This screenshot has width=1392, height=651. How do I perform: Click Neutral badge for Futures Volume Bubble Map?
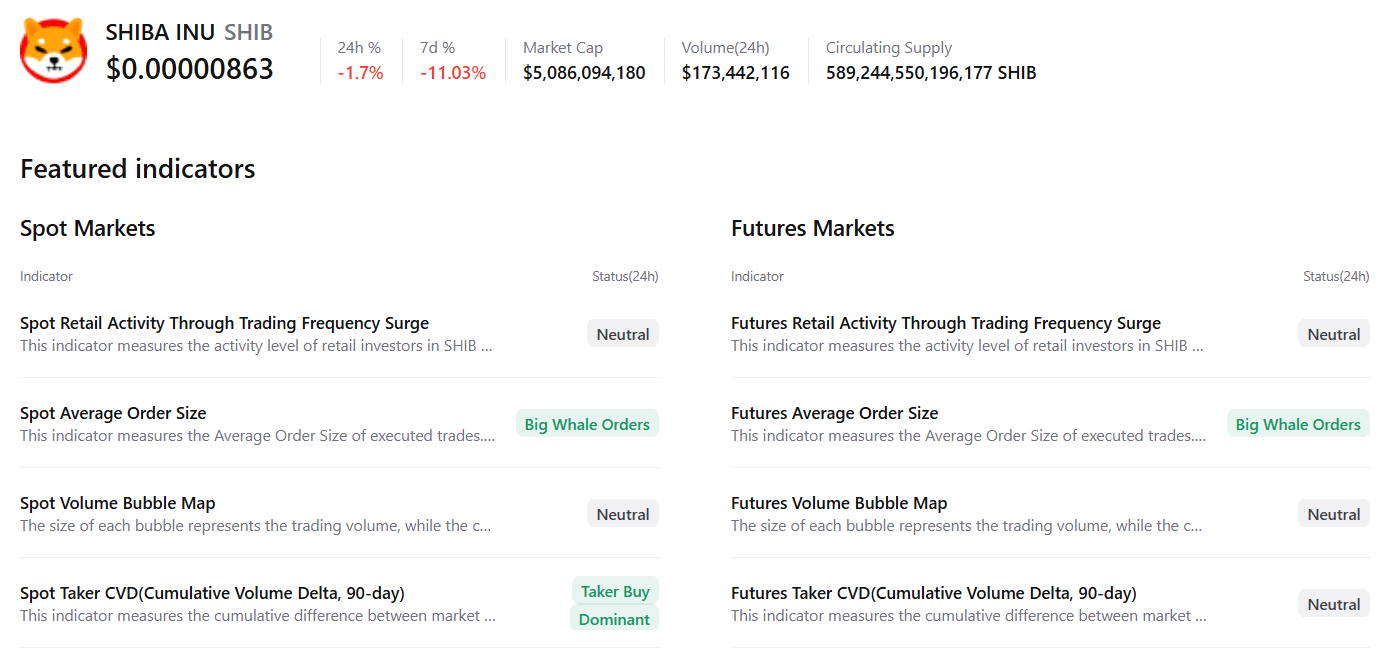pyautogui.click(x=1333, y=514)
